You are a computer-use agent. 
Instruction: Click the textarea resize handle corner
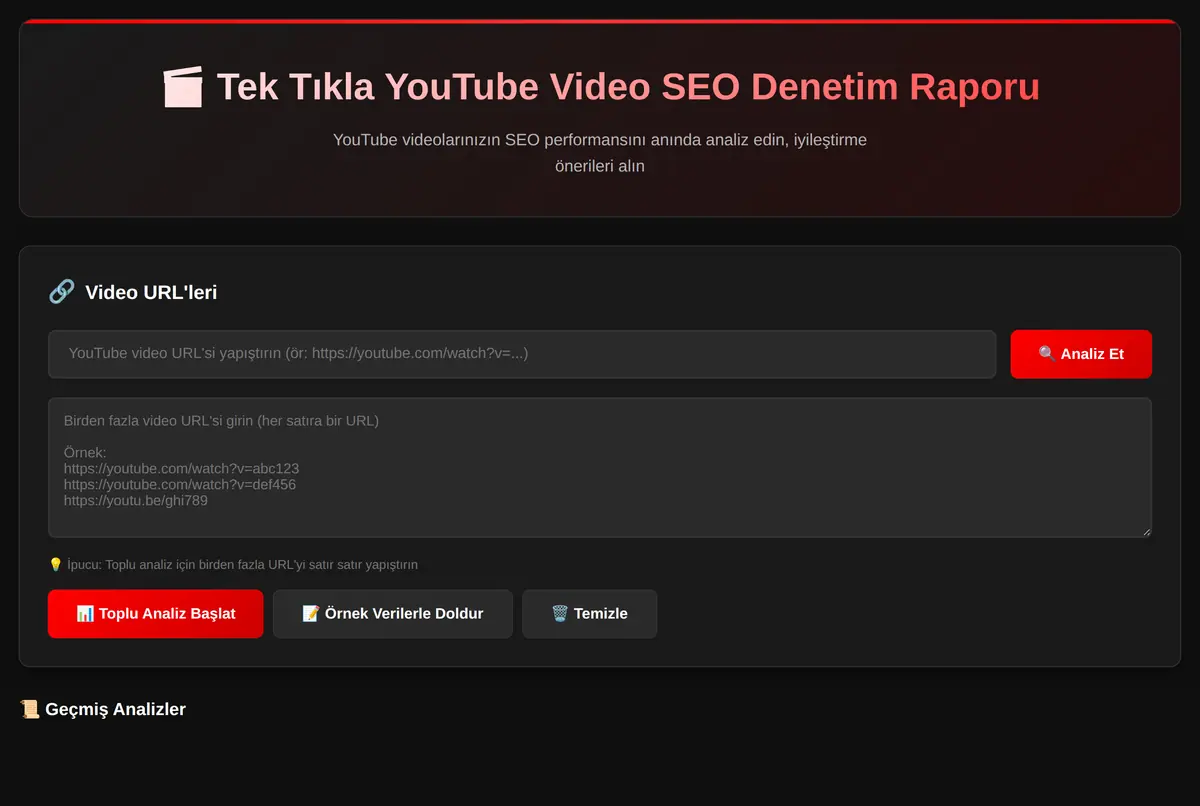pyautogui.click(x=1145, y=531)
